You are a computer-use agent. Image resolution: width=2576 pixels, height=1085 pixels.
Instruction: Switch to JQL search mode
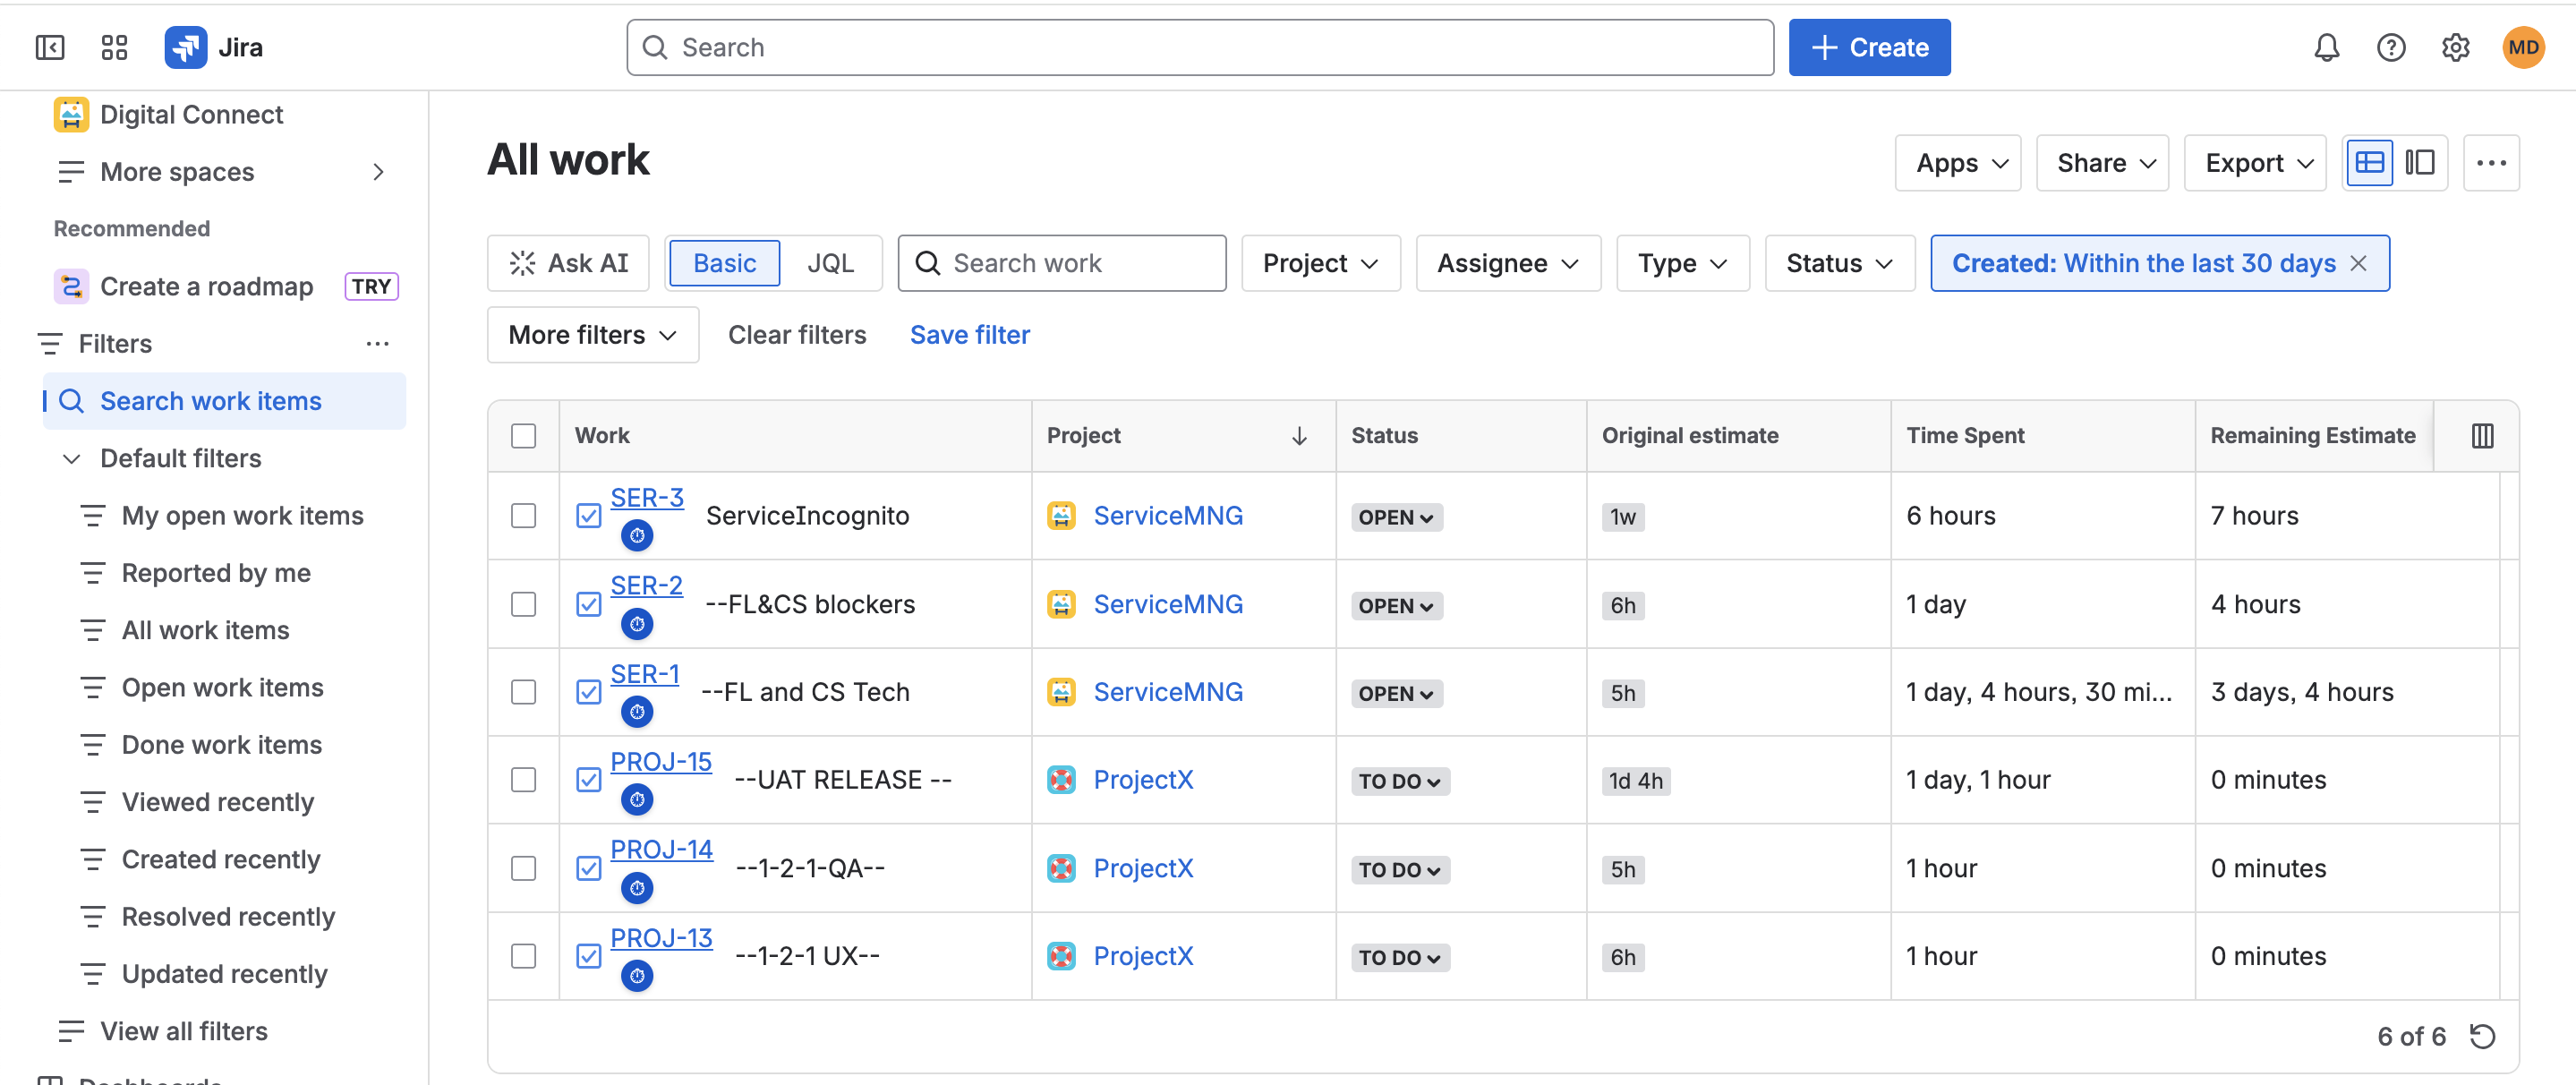click(830, 263)
